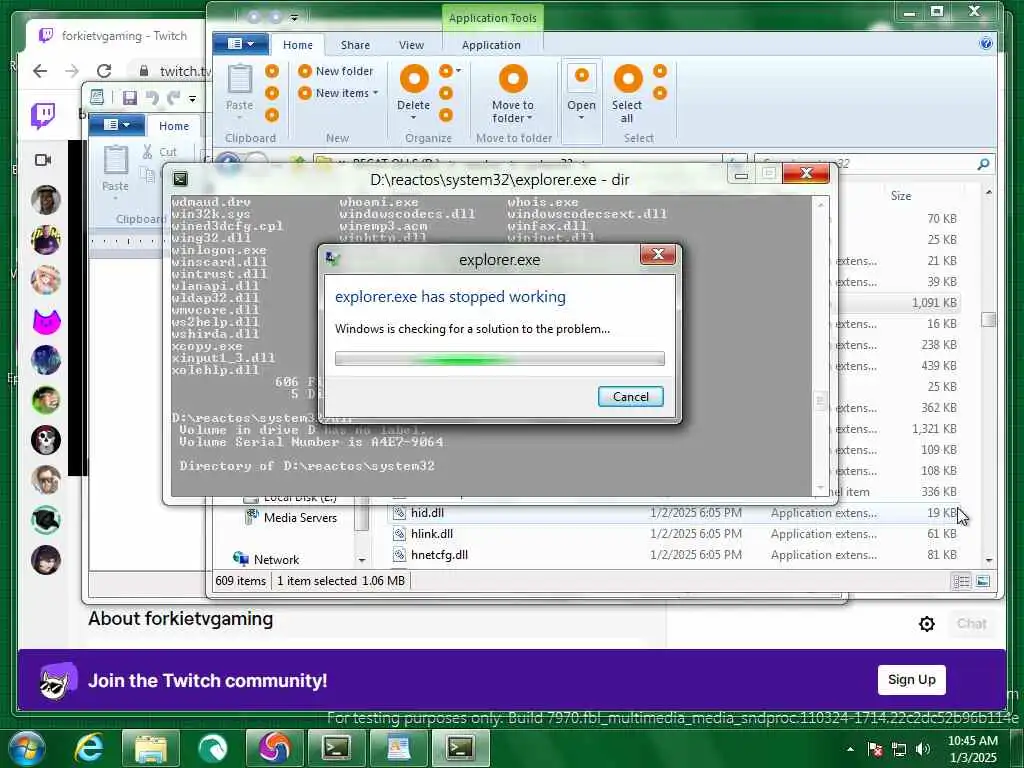Expand Explorer quick access toolbar dropdown
1024x768 pixels.
click(x=295, y=18)
